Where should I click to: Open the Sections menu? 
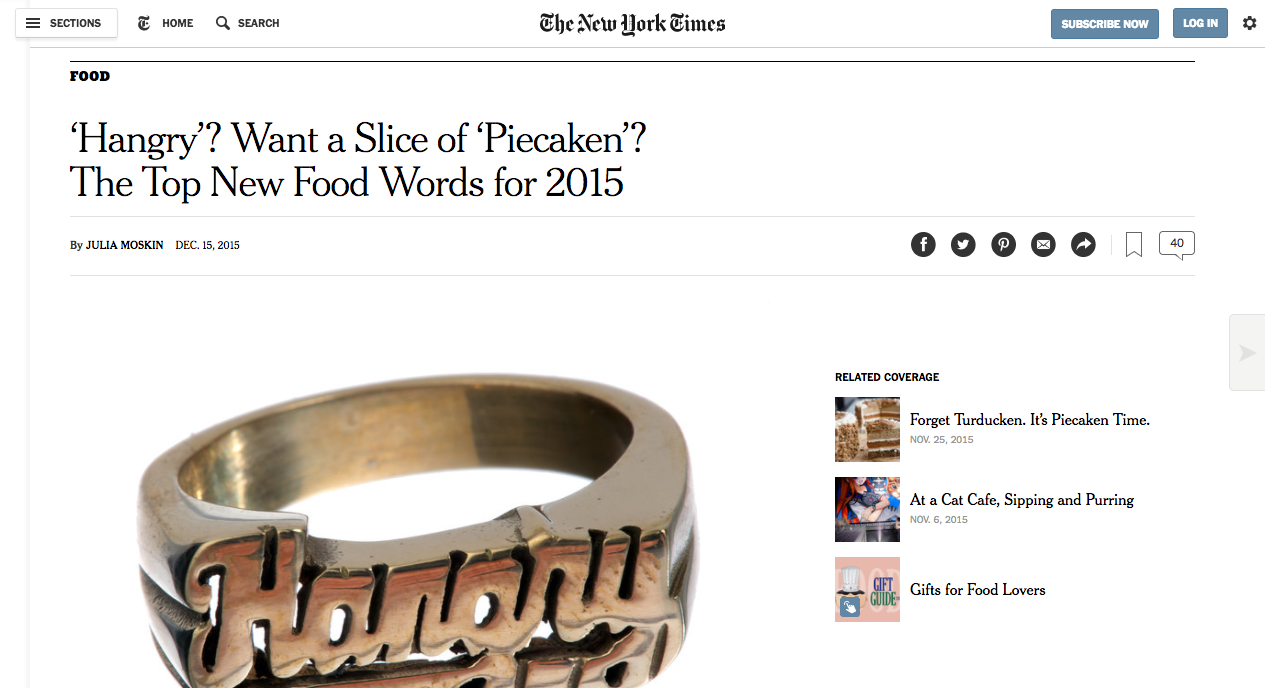click(66, 23)
